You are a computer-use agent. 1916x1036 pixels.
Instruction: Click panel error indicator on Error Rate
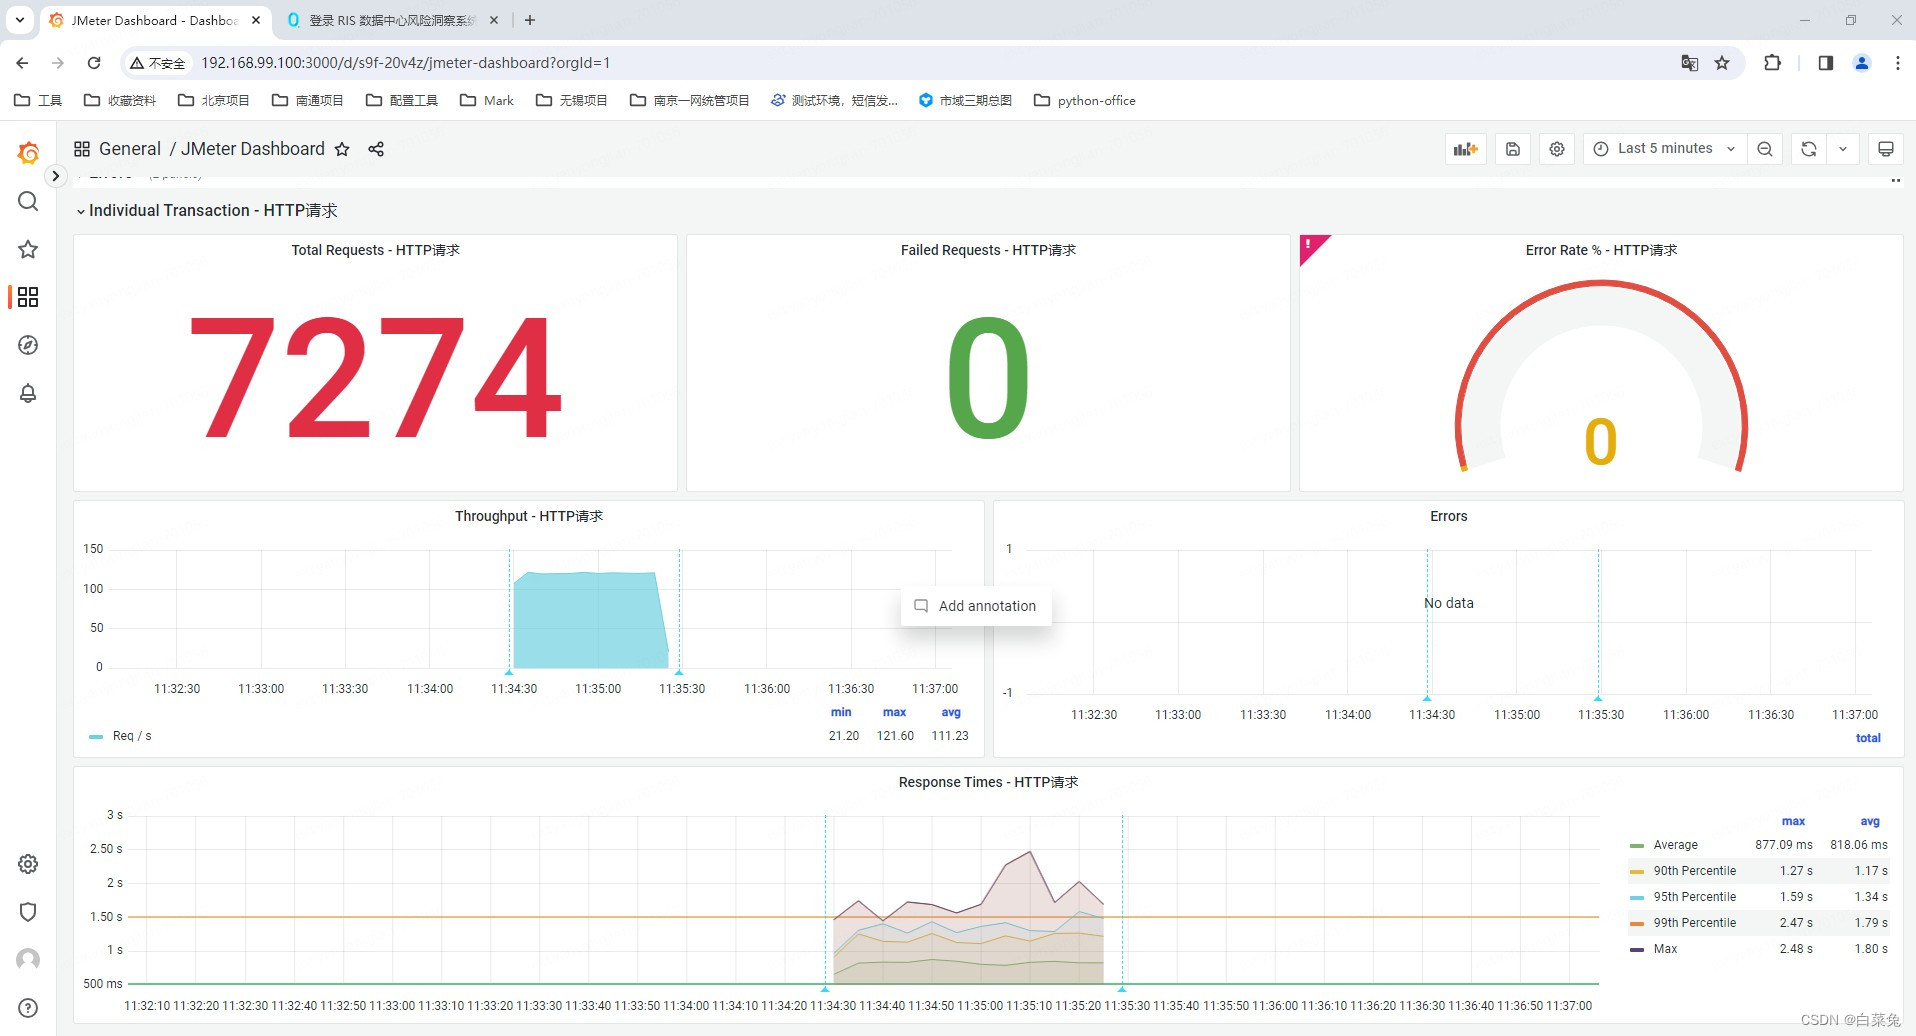[x=1309, y=245]
